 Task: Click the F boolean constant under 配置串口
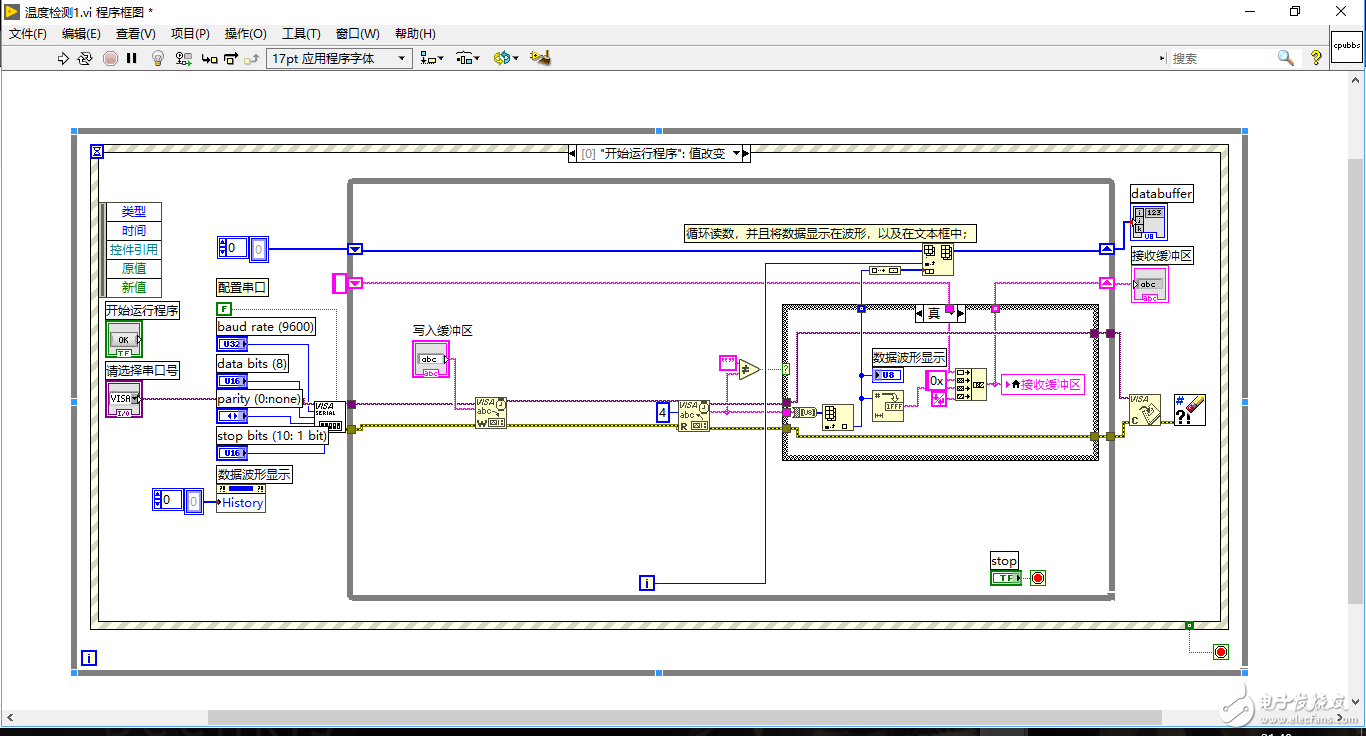223,309
